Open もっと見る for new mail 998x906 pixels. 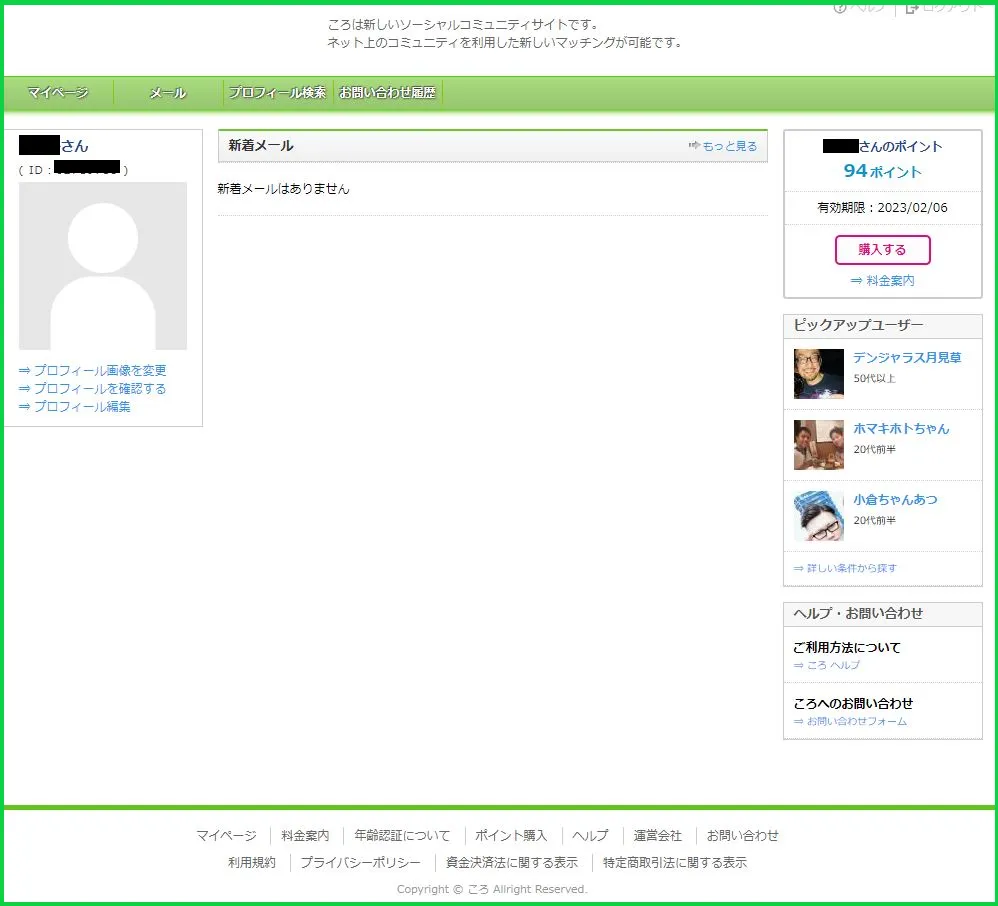point(731,145)
